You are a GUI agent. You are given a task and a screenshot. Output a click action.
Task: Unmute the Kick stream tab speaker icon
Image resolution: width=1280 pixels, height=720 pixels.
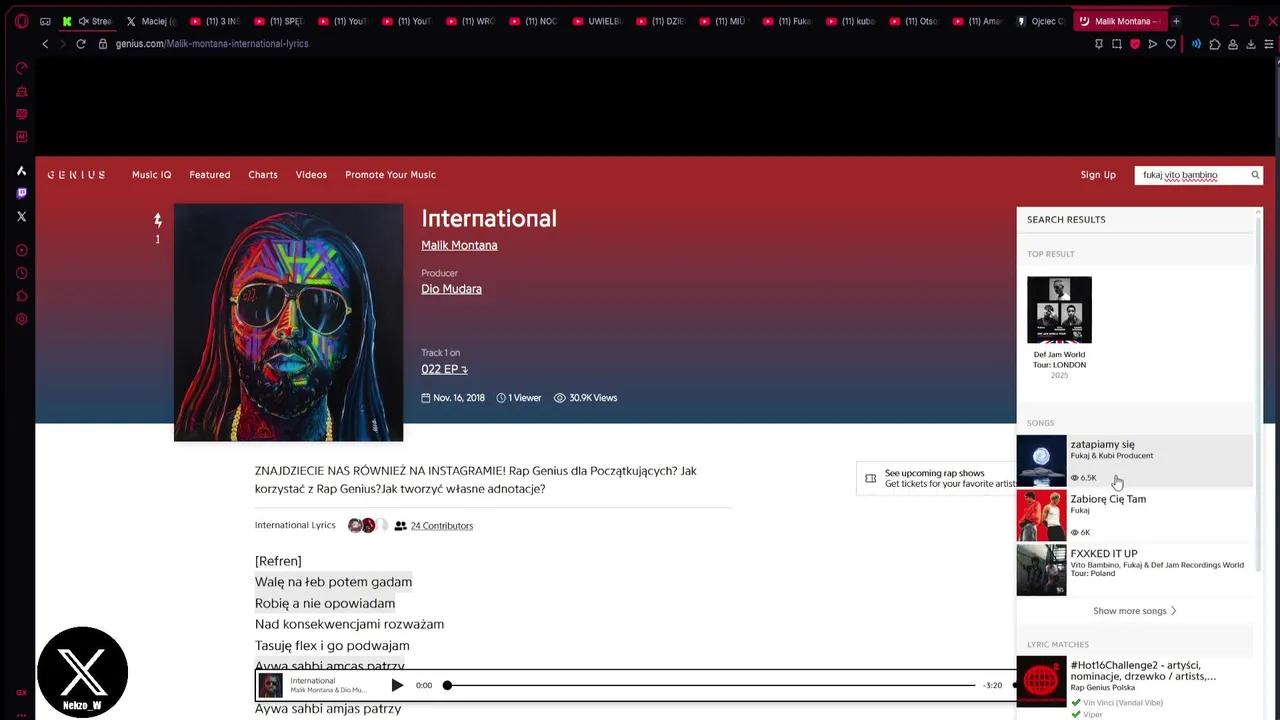point(83,21)
